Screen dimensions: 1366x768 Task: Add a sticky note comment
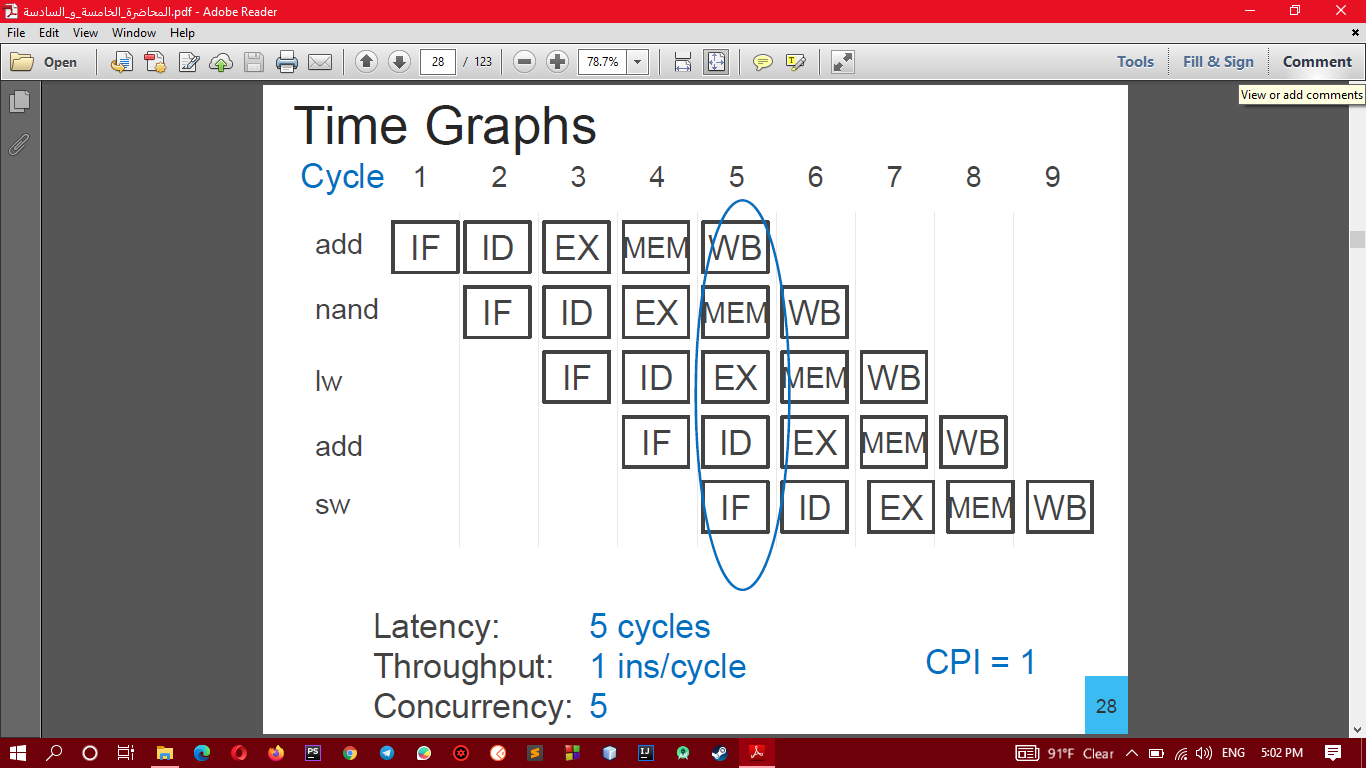(x=763, y=62)
